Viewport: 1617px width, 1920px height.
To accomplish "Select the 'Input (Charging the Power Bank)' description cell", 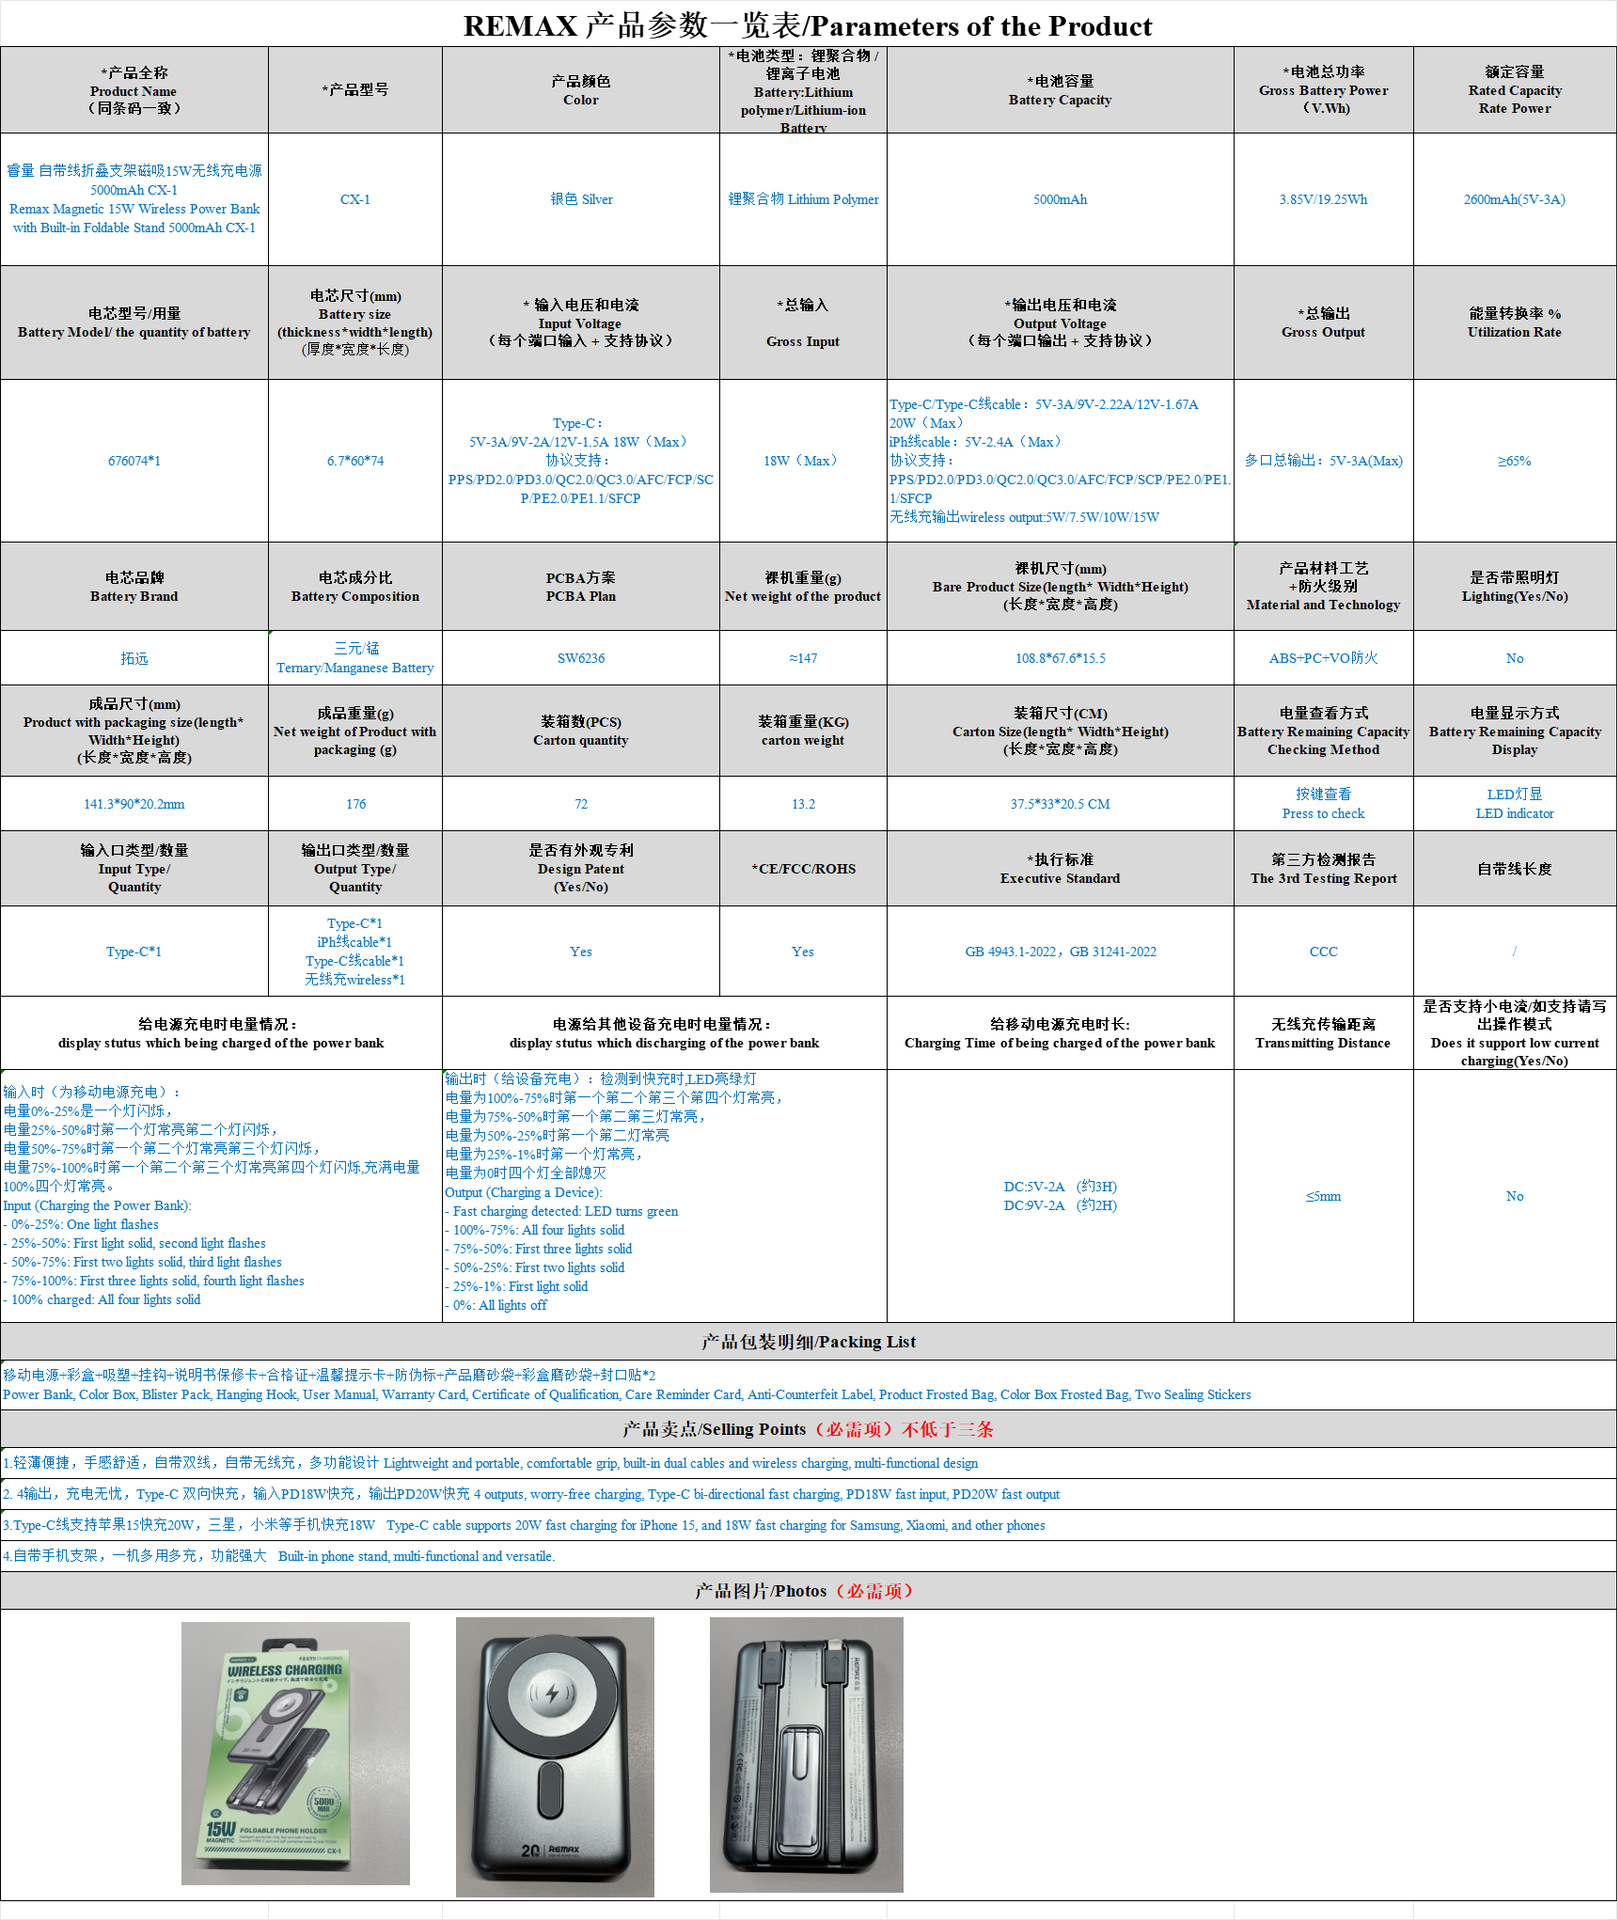I will click(x=221, y=1196).
